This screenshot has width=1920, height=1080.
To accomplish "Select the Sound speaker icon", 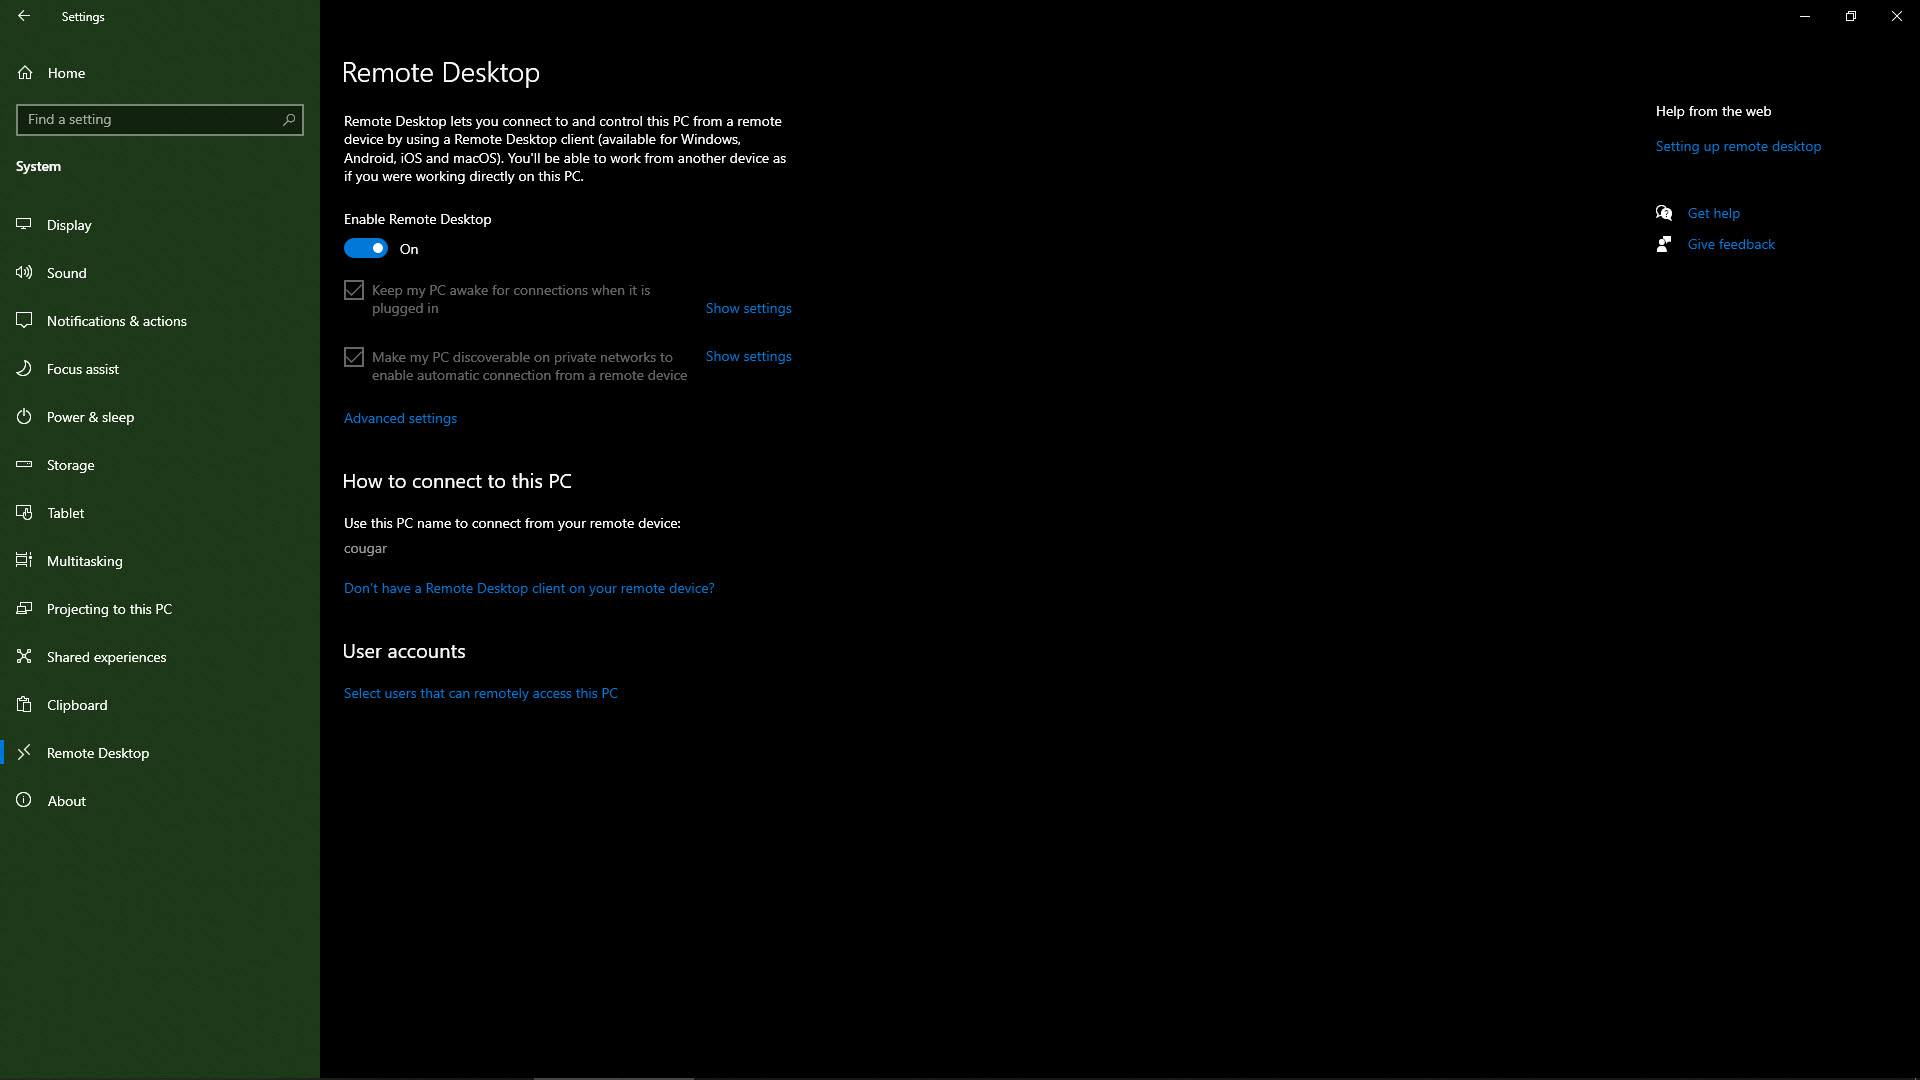I will click(24, 272).
